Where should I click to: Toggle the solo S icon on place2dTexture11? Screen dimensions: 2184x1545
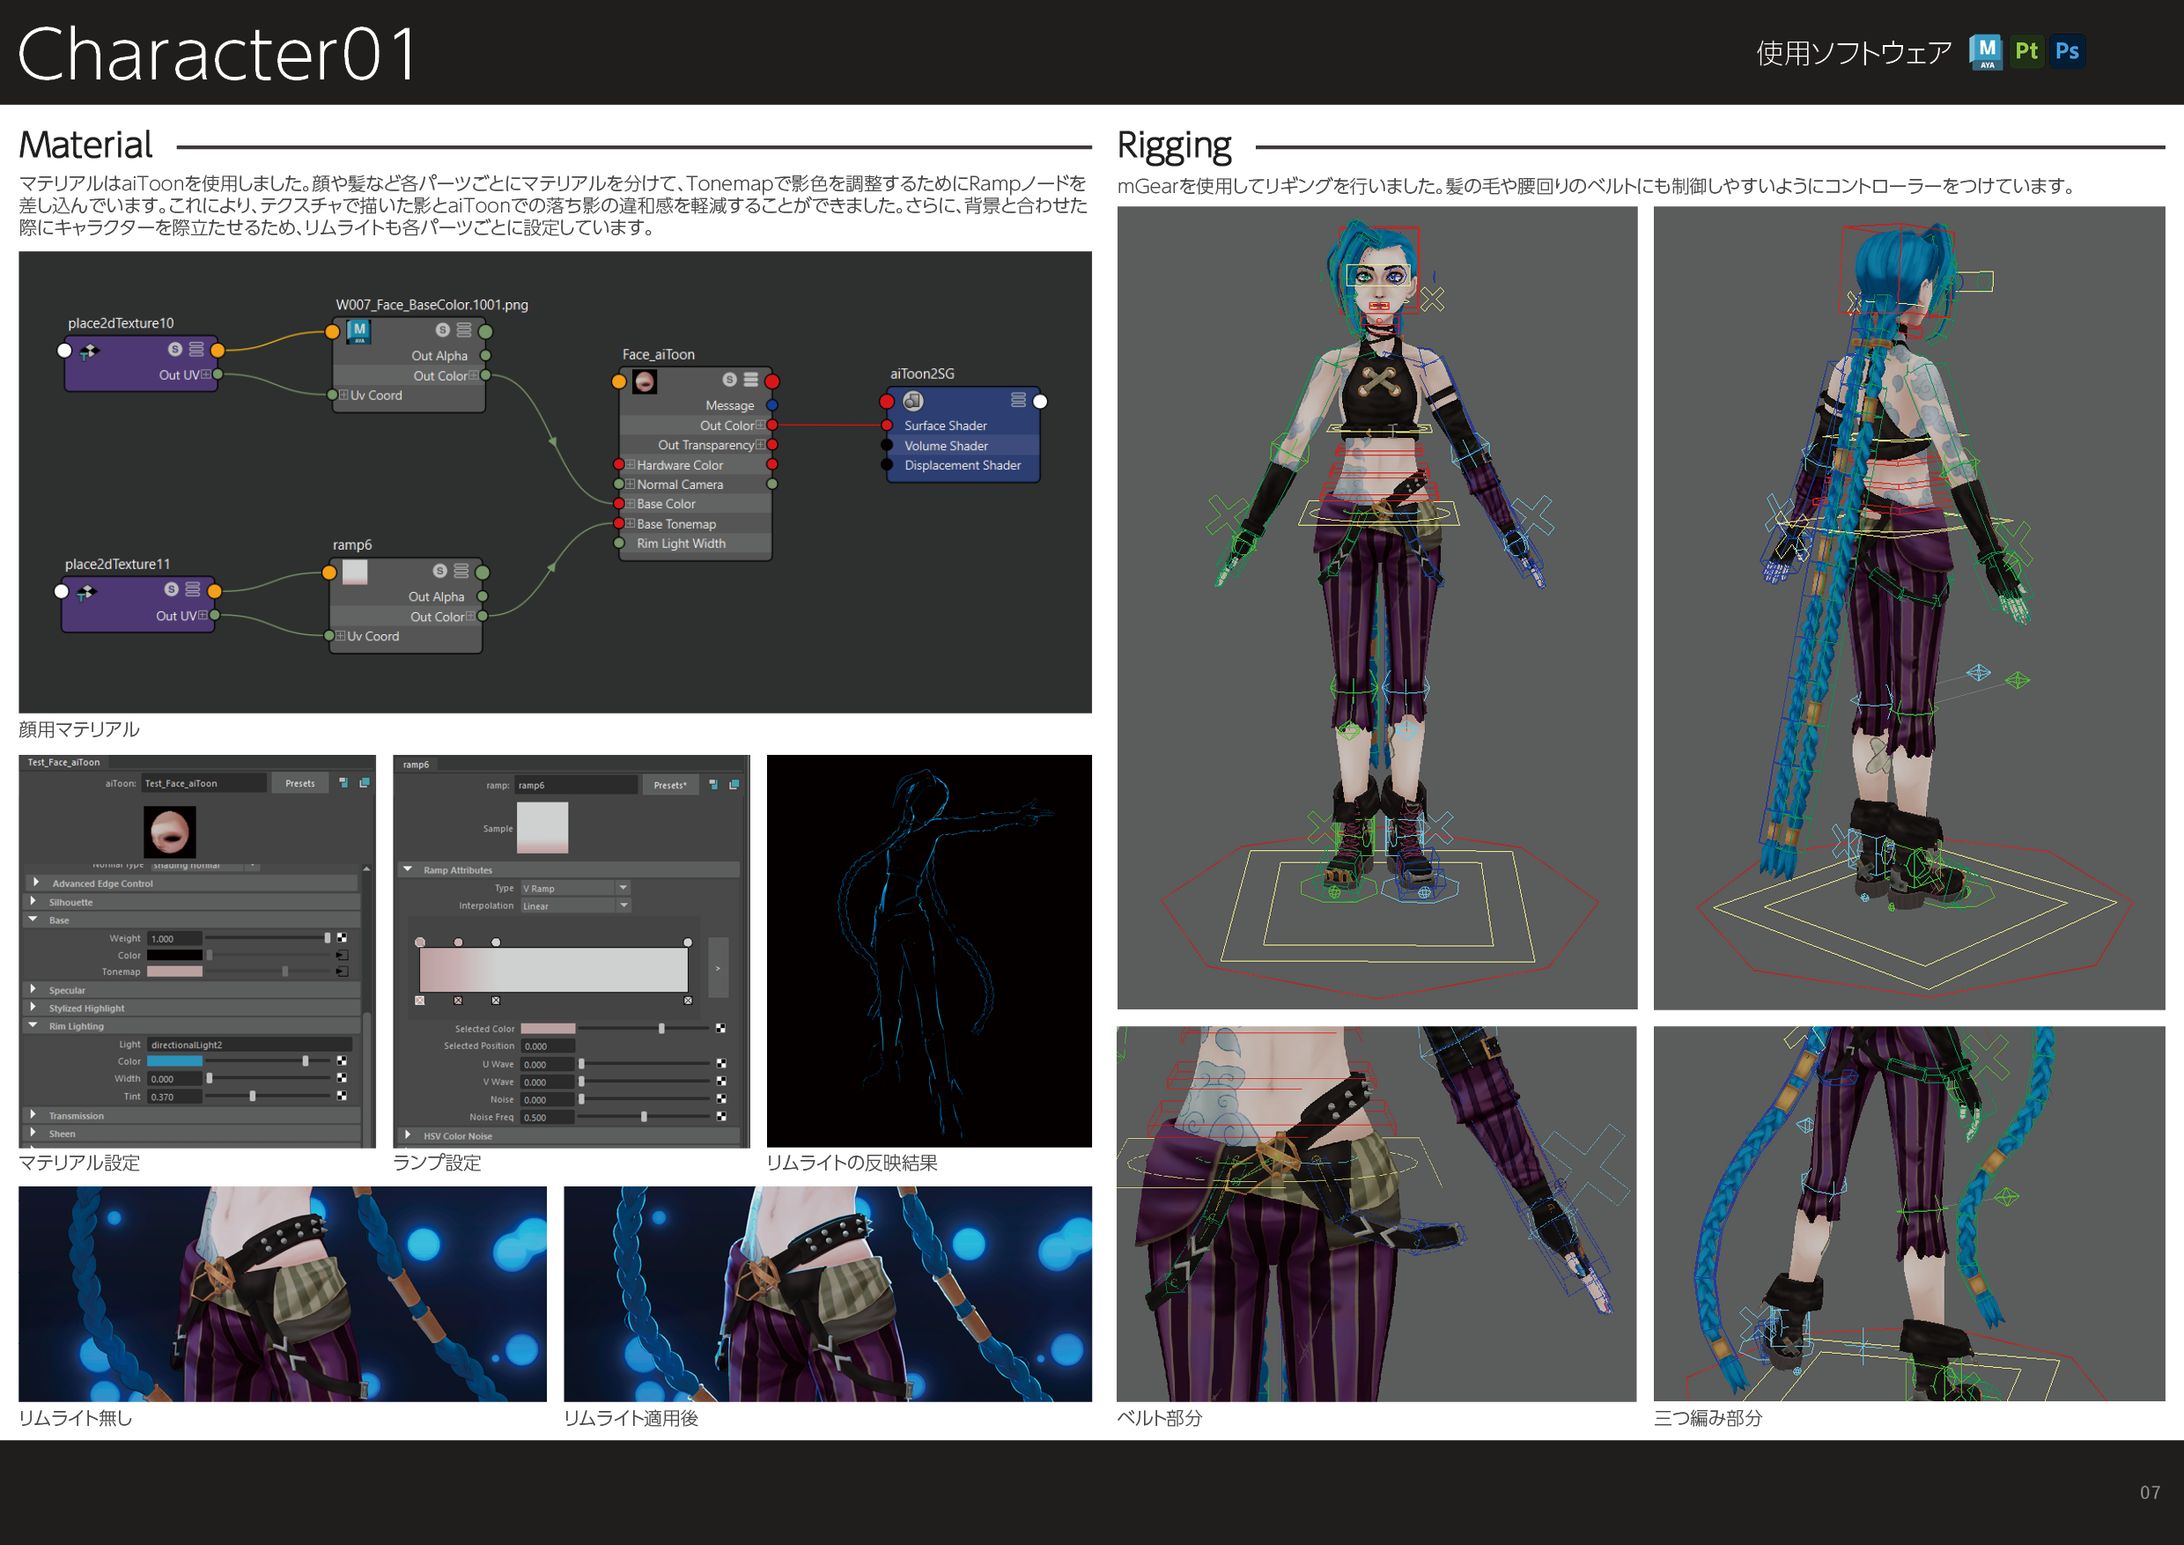click(172, 590)
